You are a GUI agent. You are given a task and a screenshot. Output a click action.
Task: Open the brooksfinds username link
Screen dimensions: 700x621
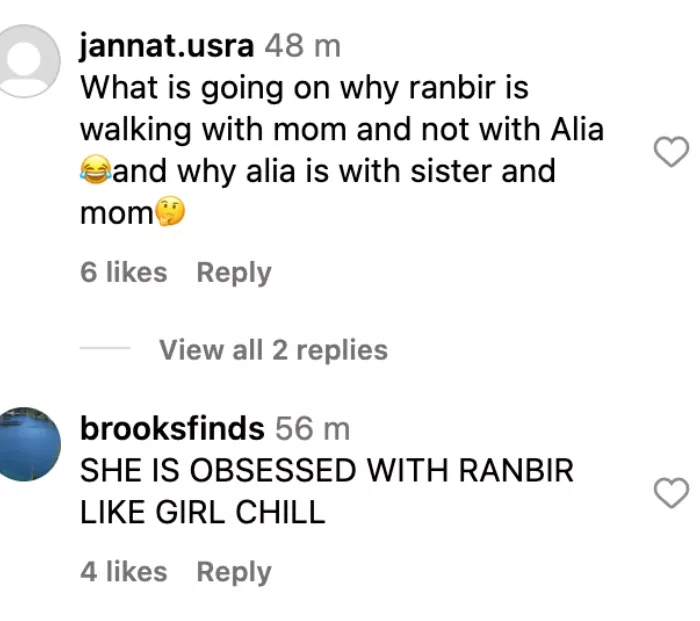click(x=172, y=429)
